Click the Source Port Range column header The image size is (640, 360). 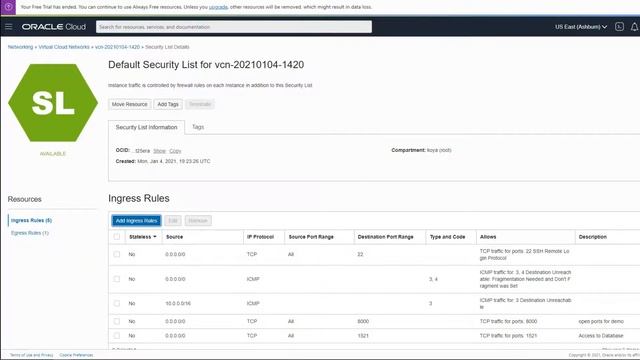311,237
